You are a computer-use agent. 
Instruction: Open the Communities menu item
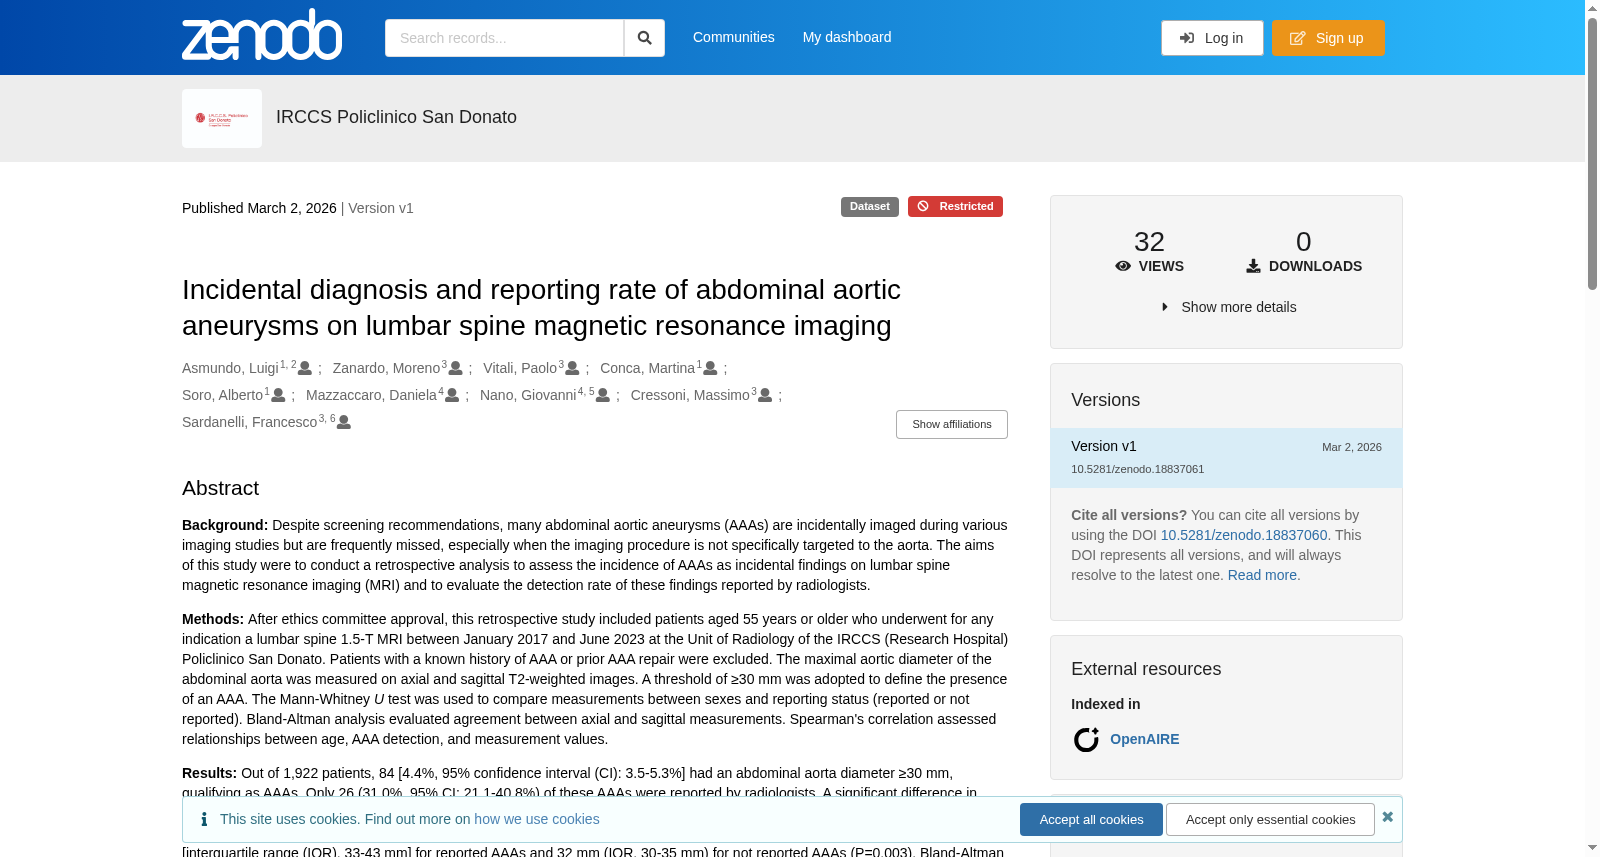click(x=734, y=37)
